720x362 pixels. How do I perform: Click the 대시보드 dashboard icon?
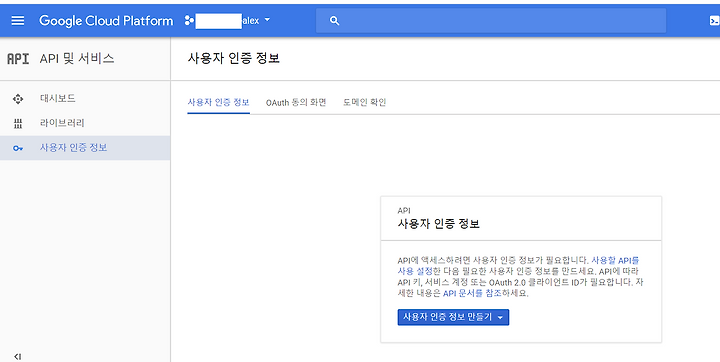18,99
